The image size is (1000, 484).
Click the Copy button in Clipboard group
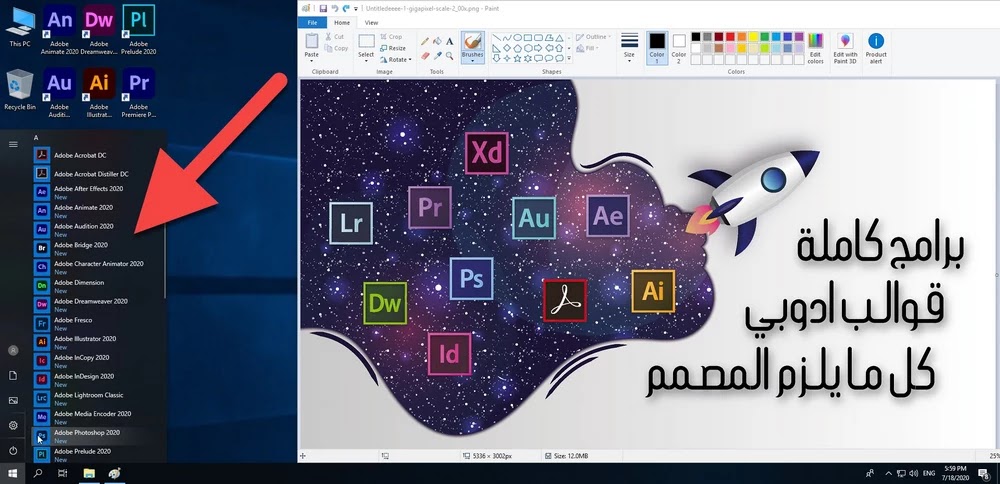[x=336, y=48]
